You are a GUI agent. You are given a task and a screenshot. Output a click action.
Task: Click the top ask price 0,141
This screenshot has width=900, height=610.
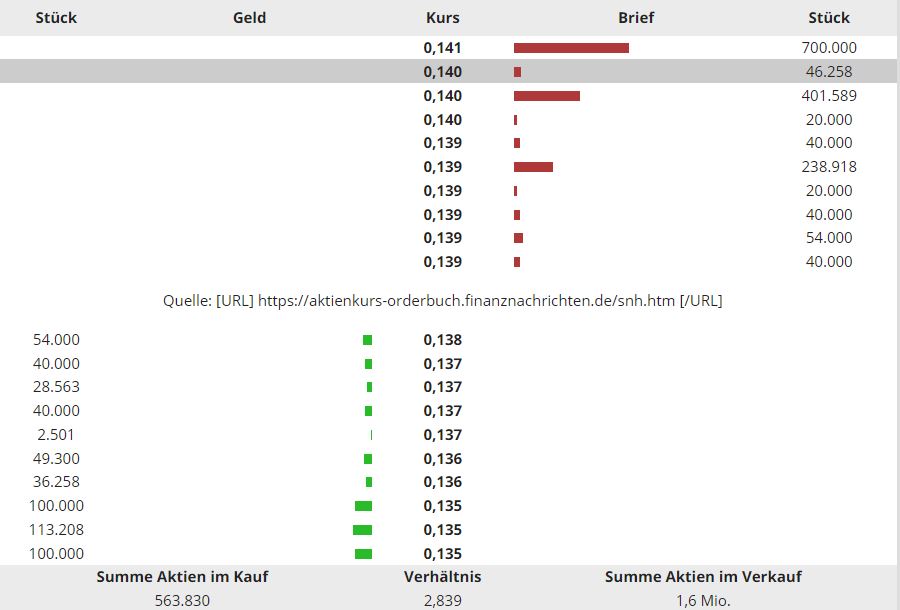pos(442,48)
